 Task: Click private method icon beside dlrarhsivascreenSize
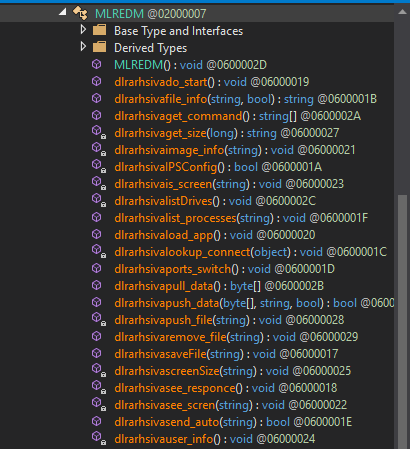[x=99, y=371]
